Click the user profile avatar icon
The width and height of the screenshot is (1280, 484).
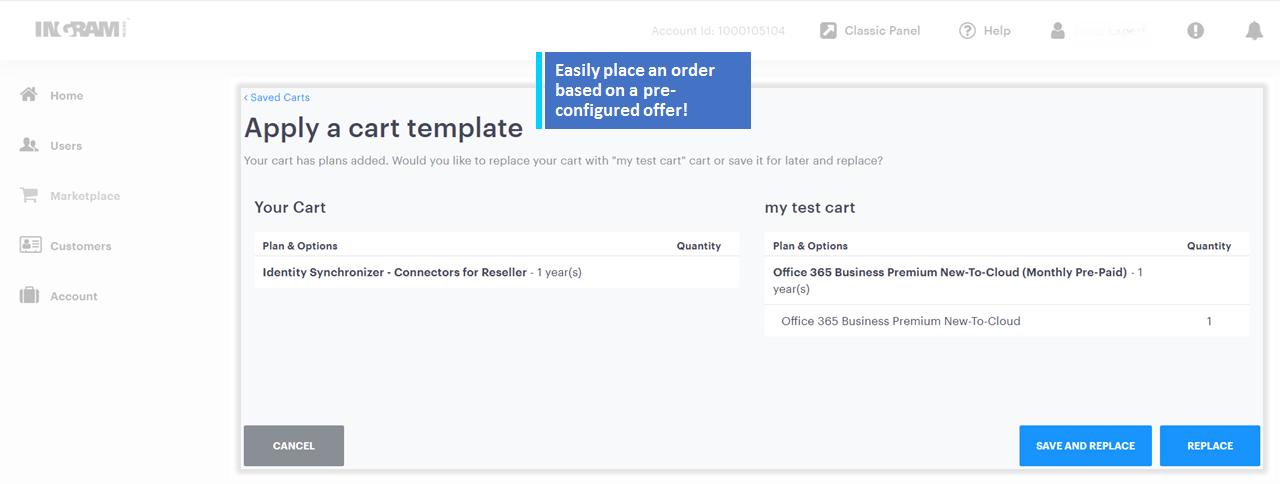(x=1057, y=31)
